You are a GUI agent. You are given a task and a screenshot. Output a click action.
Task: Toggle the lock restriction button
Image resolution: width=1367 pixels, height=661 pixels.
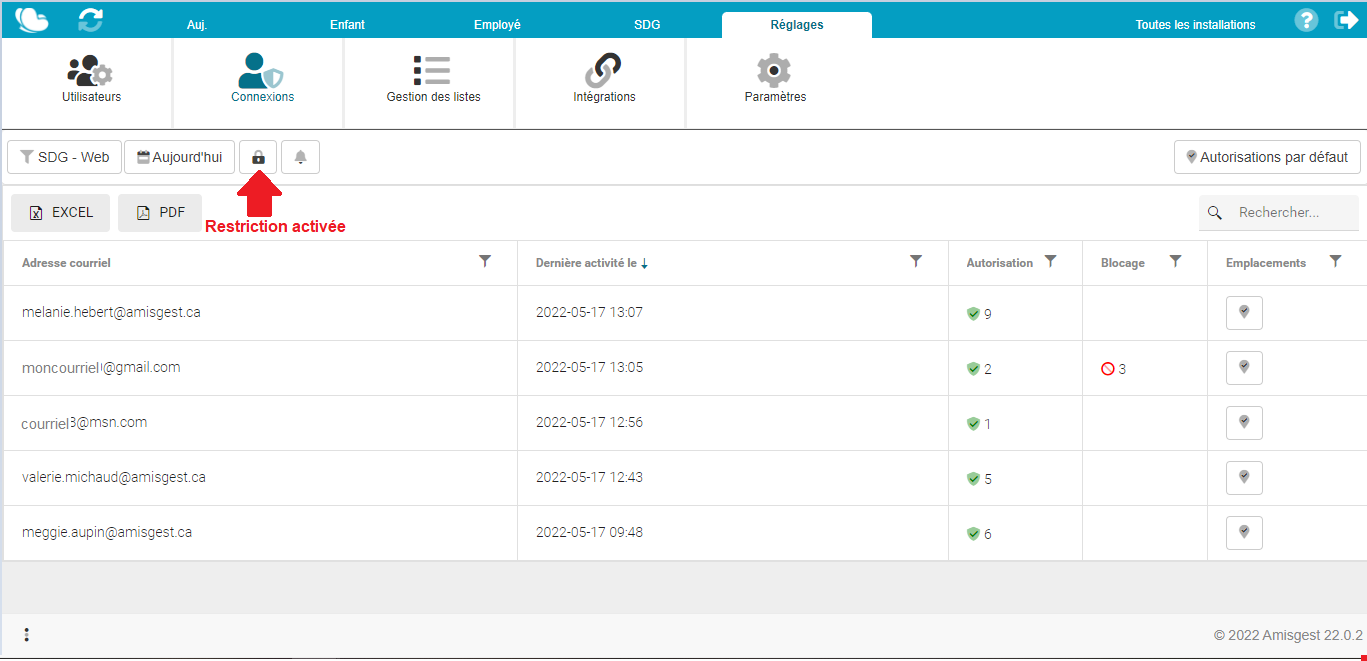coord(258,157)
